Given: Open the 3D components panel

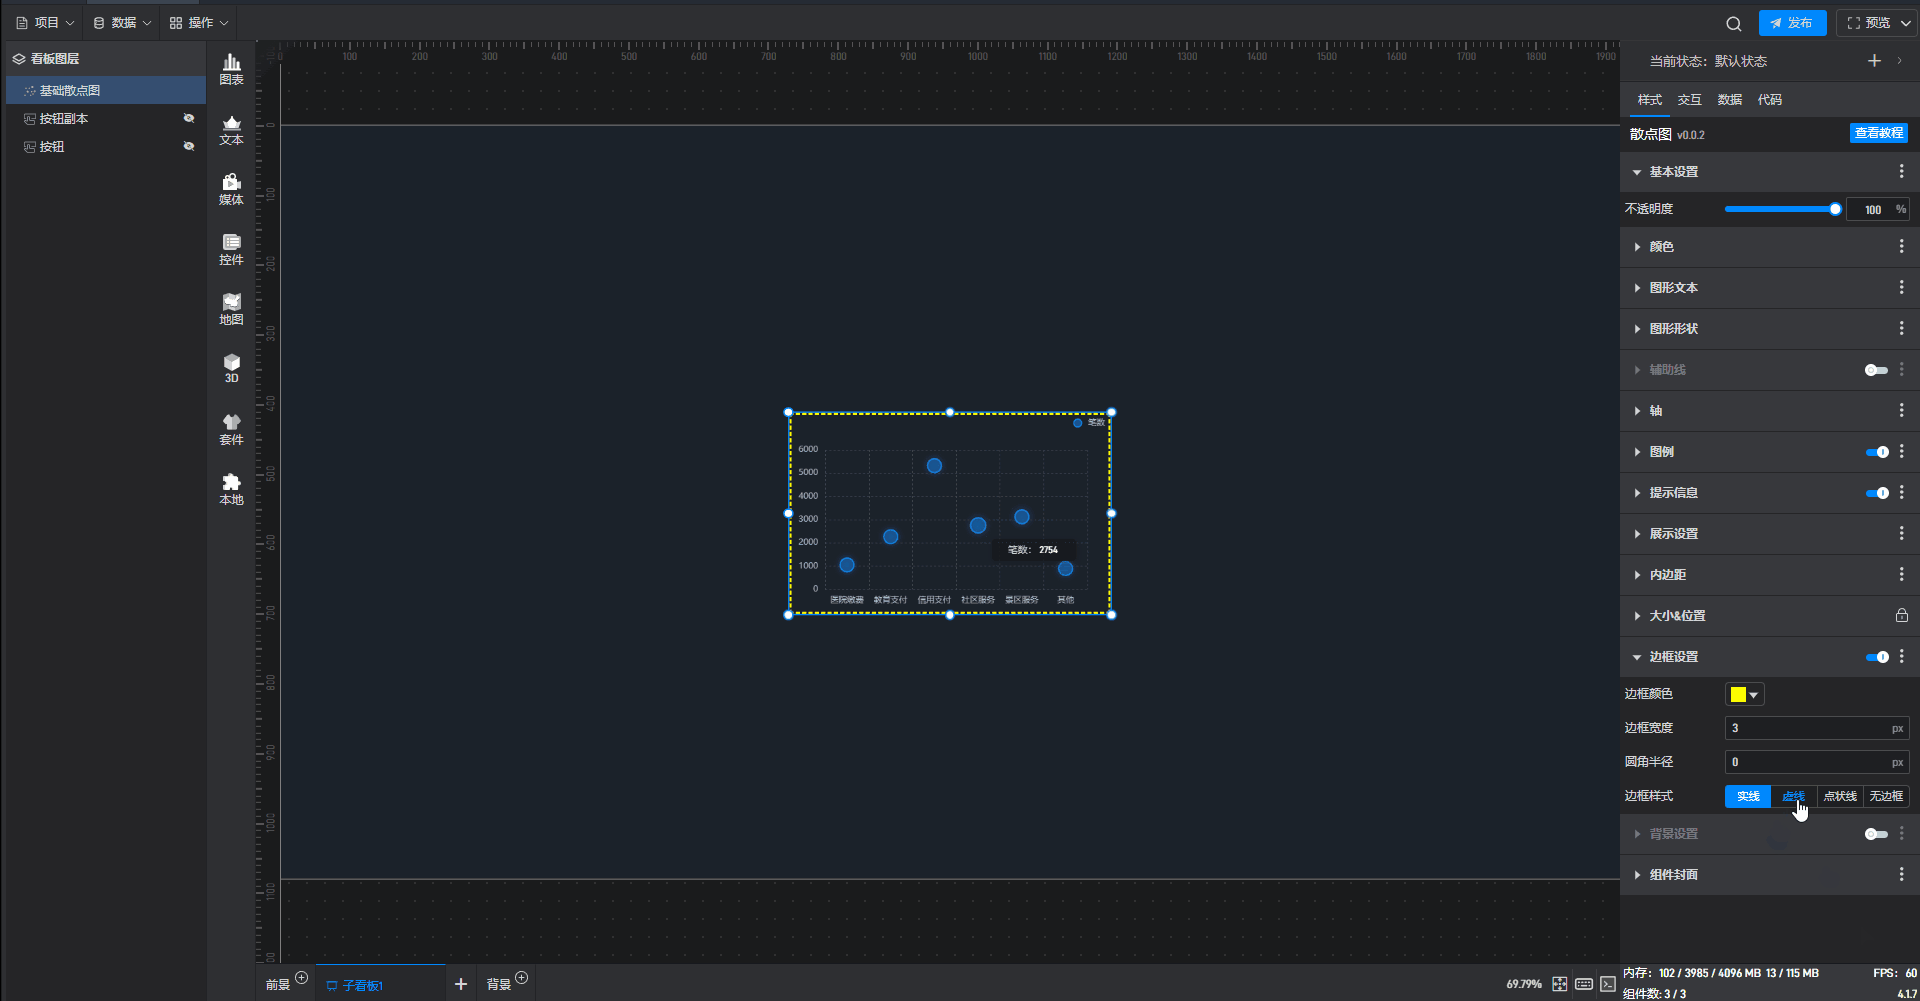Looking at the screenshot, I should pos(231,368).
